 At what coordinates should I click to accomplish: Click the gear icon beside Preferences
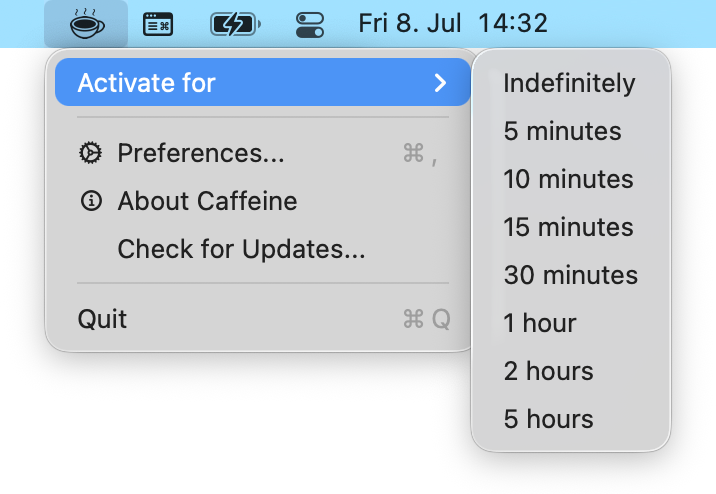(90, 153)
